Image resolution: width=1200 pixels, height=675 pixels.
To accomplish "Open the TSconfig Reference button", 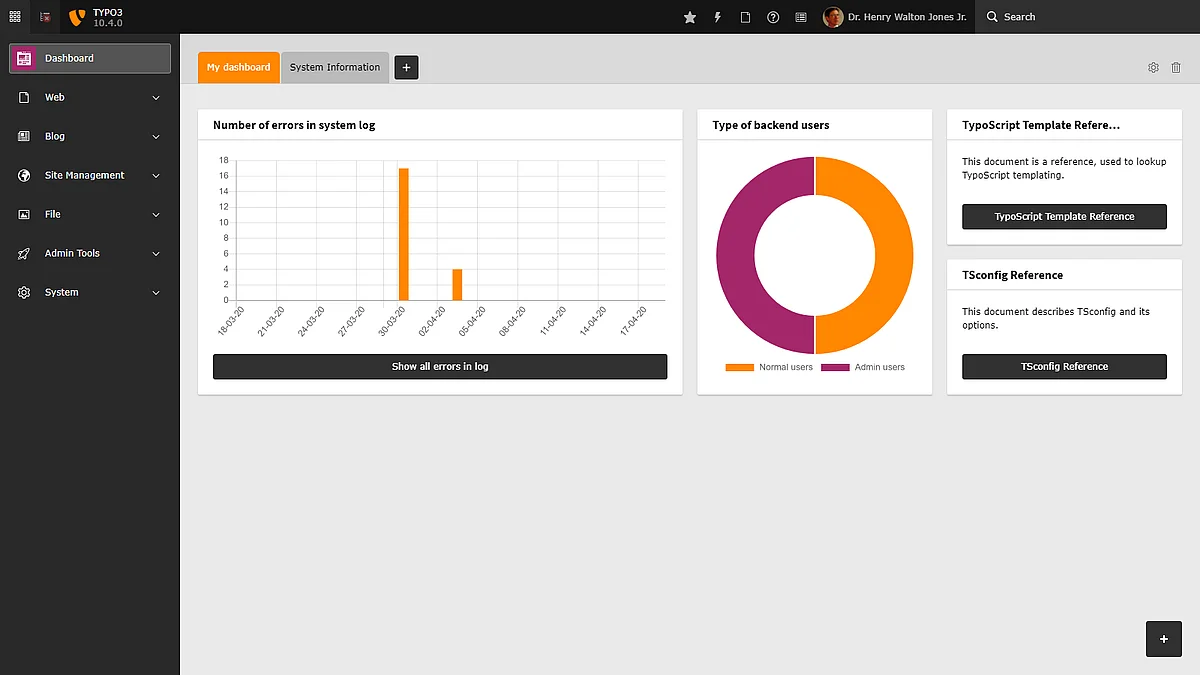I will point(1064,367).
